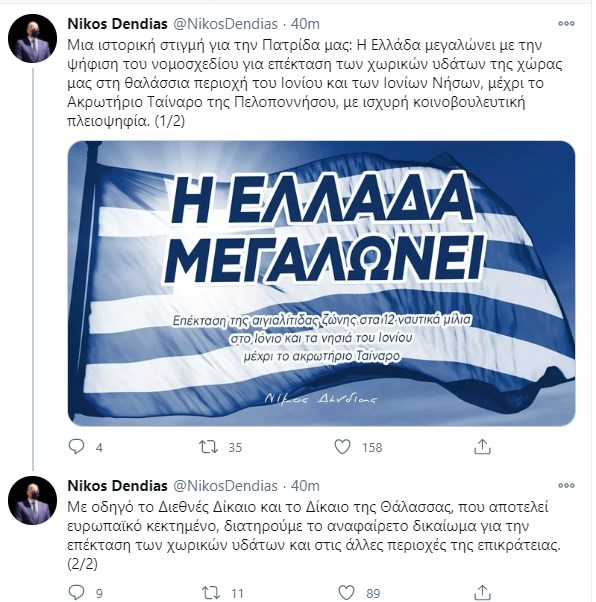
Task: Like the first tweet with 158 likes
Action: pyautogui.click(x=342, y=447)
